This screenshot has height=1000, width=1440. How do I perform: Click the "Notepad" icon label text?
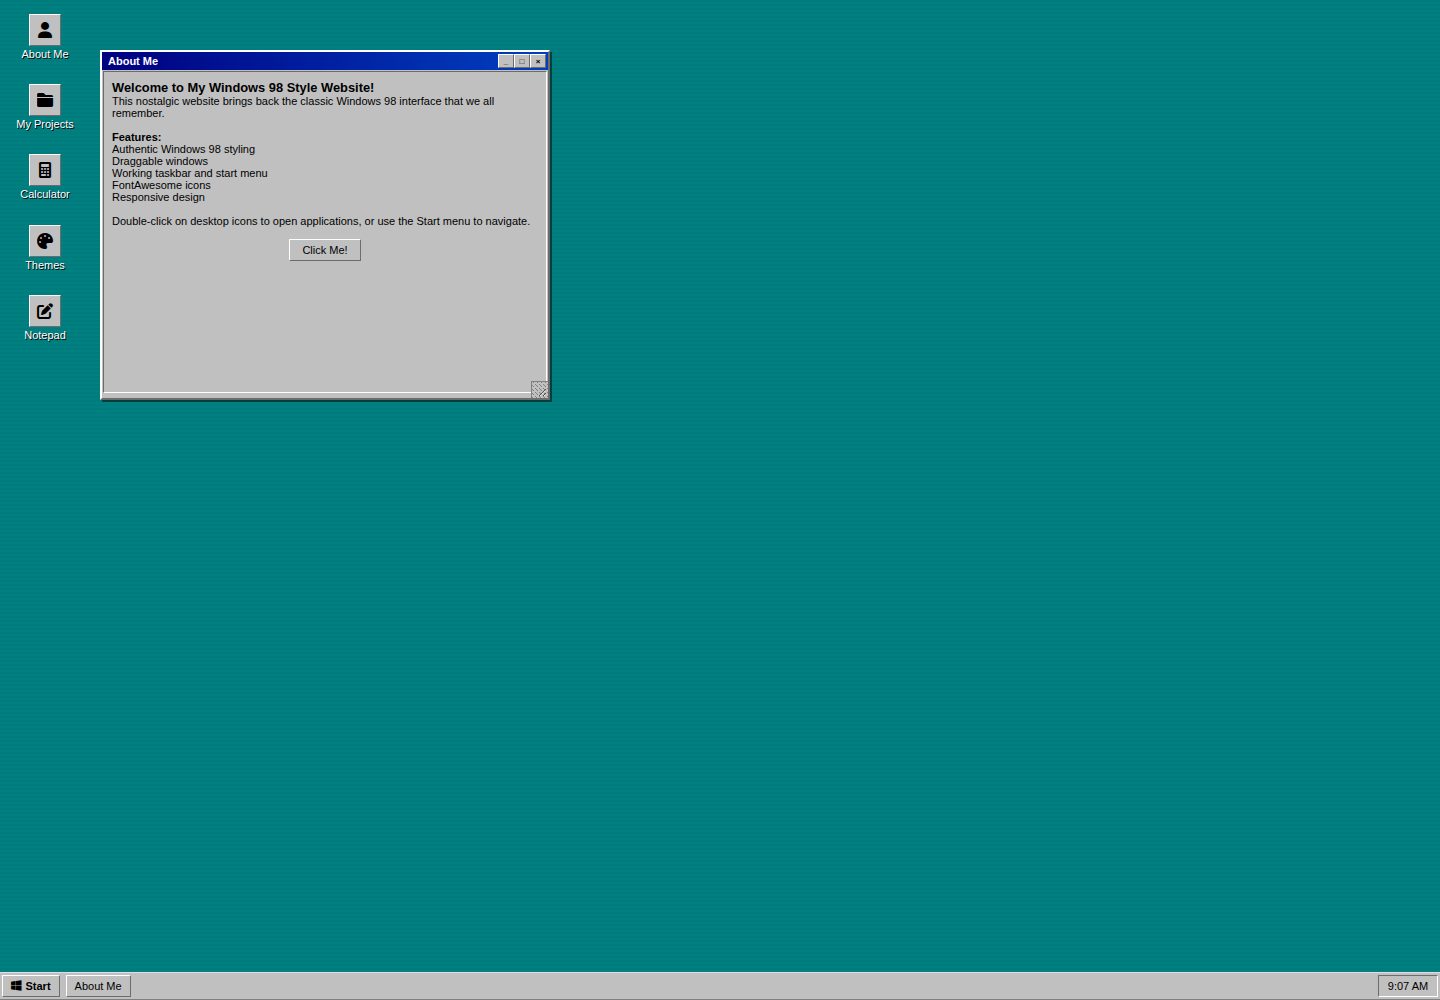coord(45,335)
